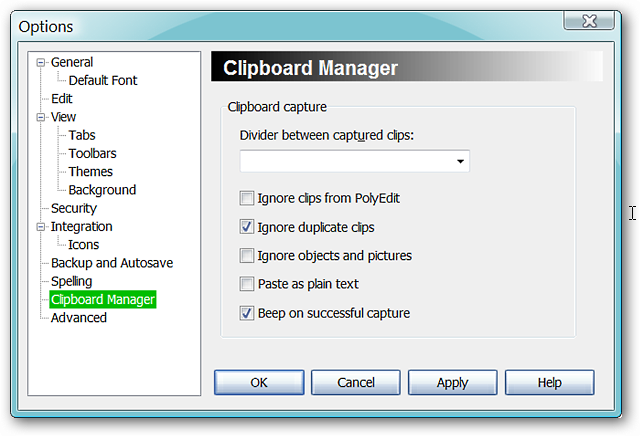Enable Ignore clips from PolyEdit

point(247,198)
